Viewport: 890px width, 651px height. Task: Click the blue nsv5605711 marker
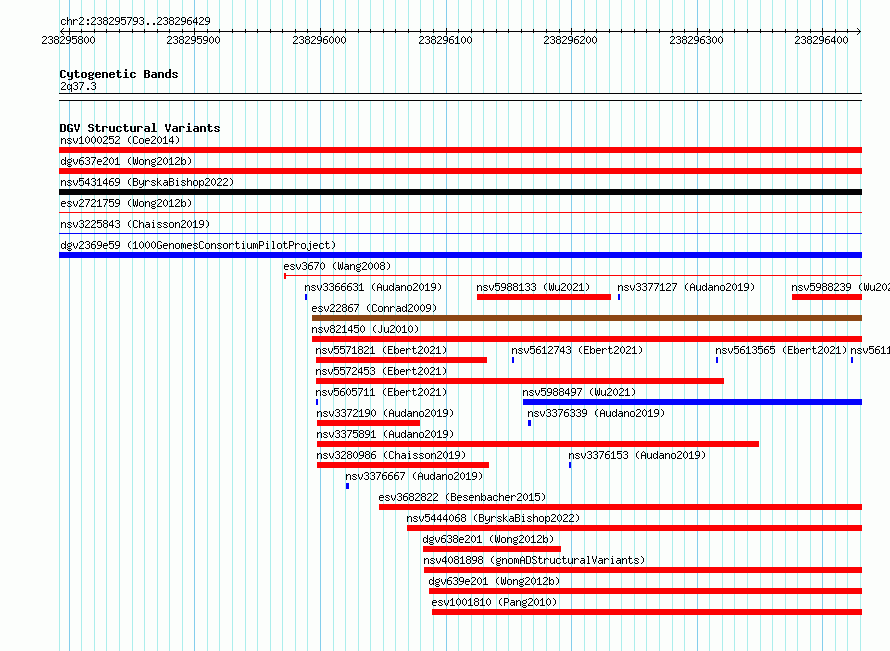(x=317, y=402)
